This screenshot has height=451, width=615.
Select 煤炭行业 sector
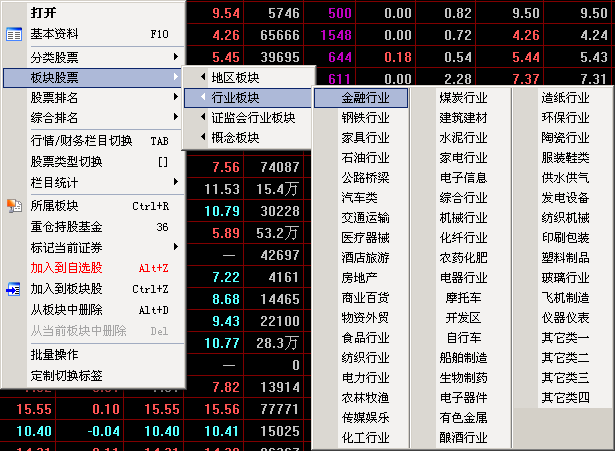pos(463,98)
